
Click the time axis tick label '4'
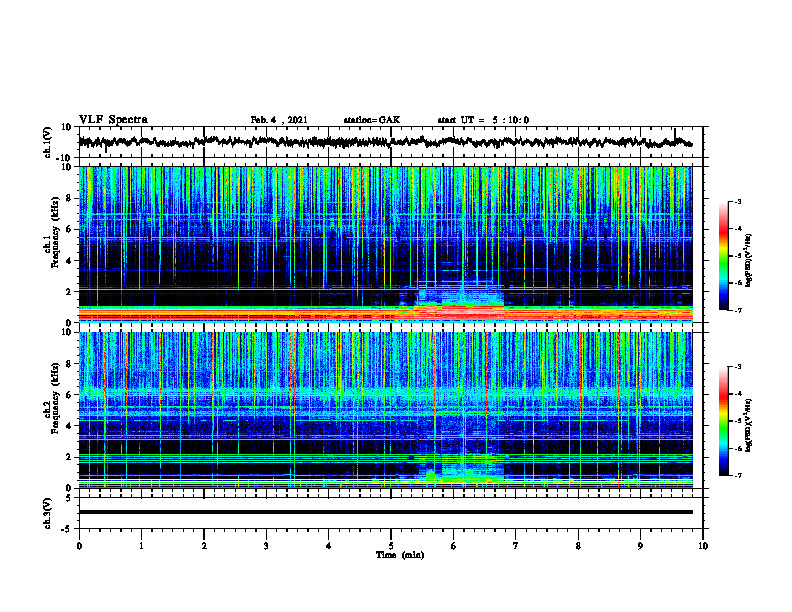click(329, 546)
